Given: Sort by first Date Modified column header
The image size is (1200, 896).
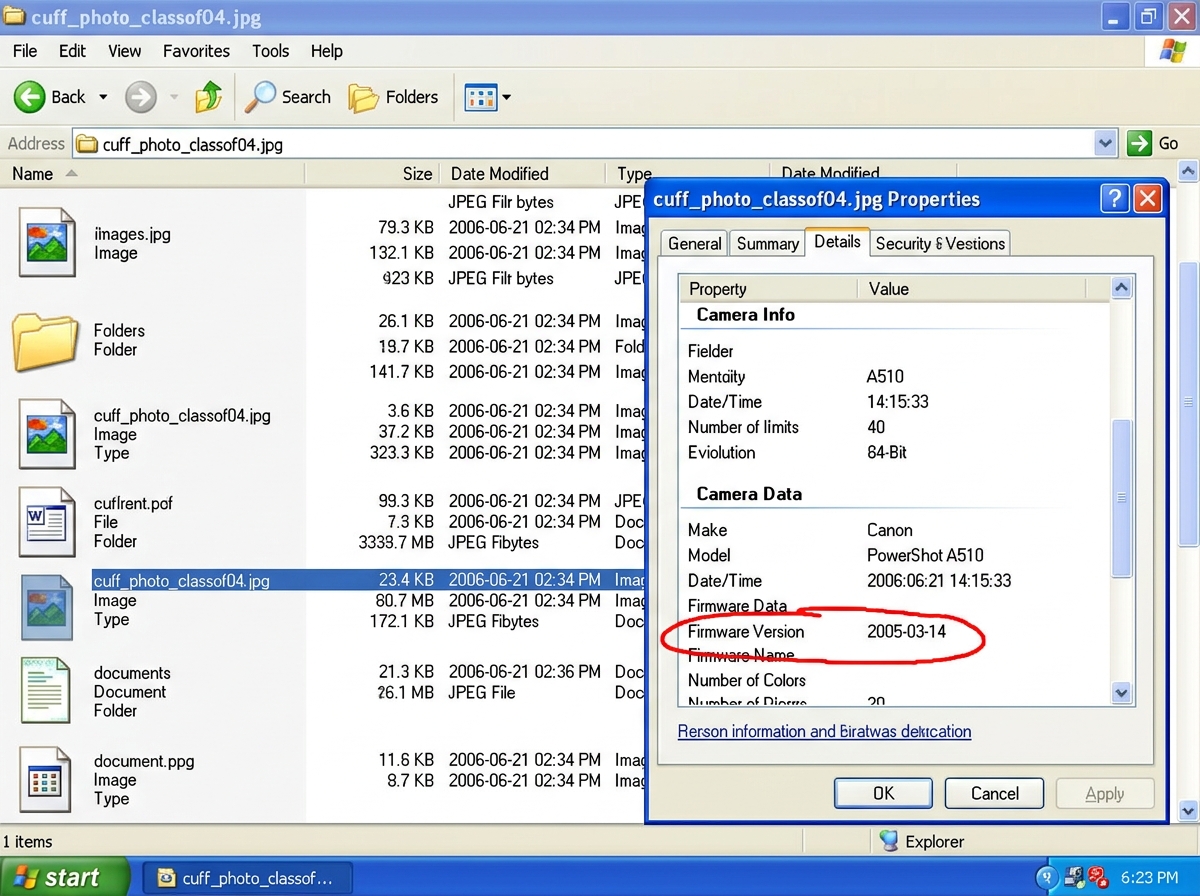Looking at the screenshot, I should coord(521,174).
